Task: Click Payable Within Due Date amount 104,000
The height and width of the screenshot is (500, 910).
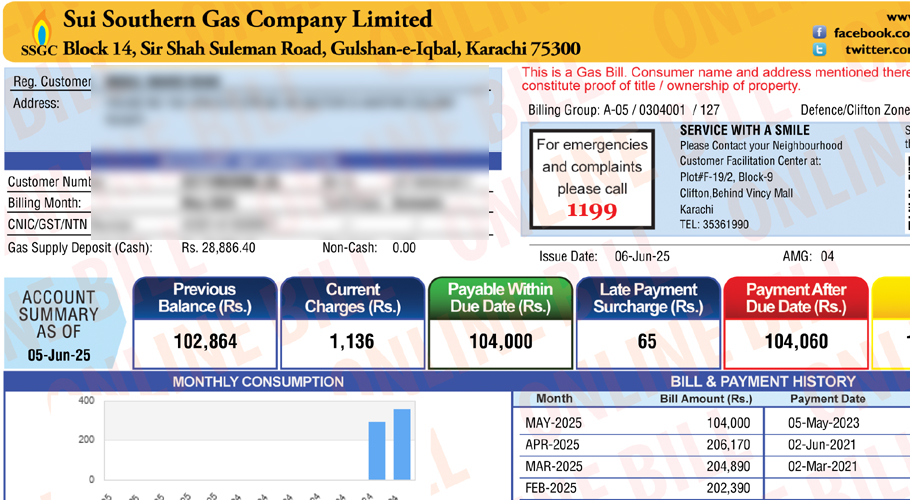Action: click(501, 342)
